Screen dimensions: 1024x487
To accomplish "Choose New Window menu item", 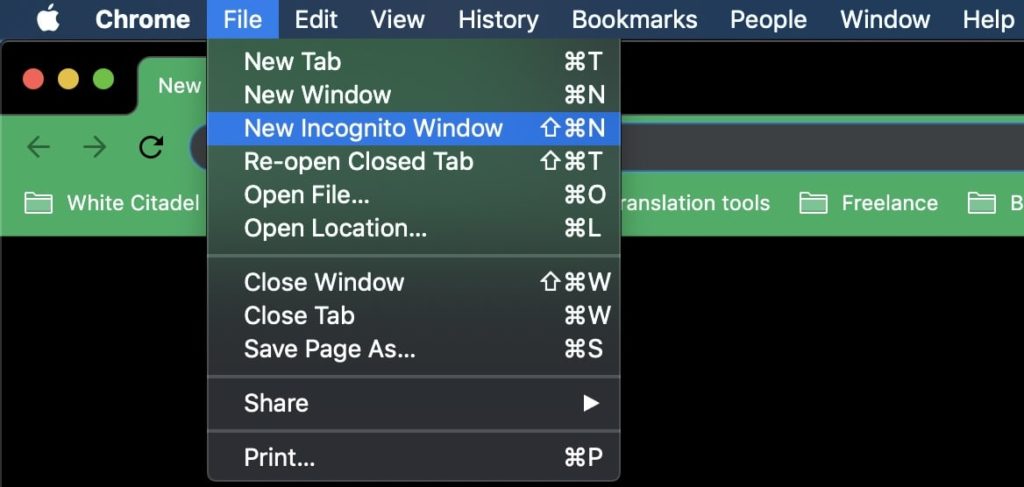I will 413,95.
